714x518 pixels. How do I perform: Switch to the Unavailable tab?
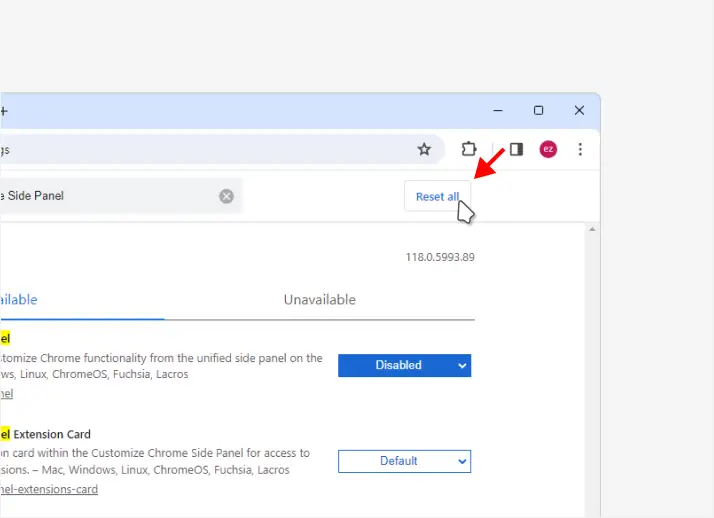[x=320, y=300]
